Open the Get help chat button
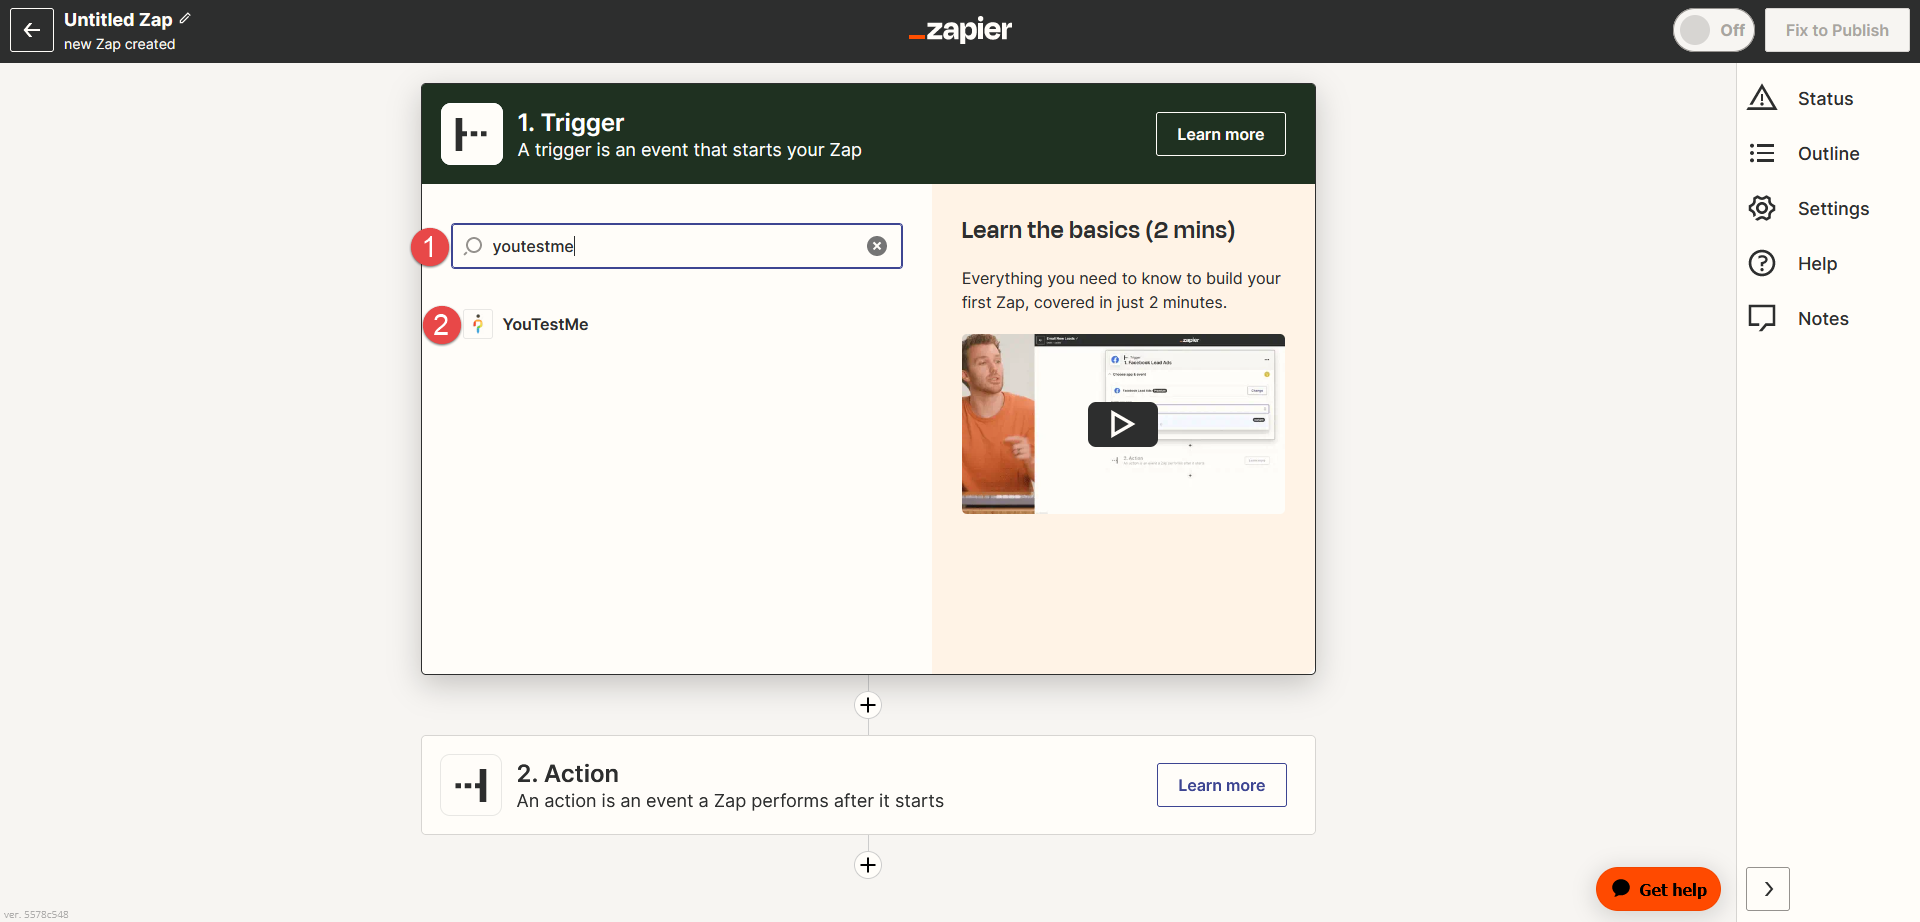 (1658, 889)
